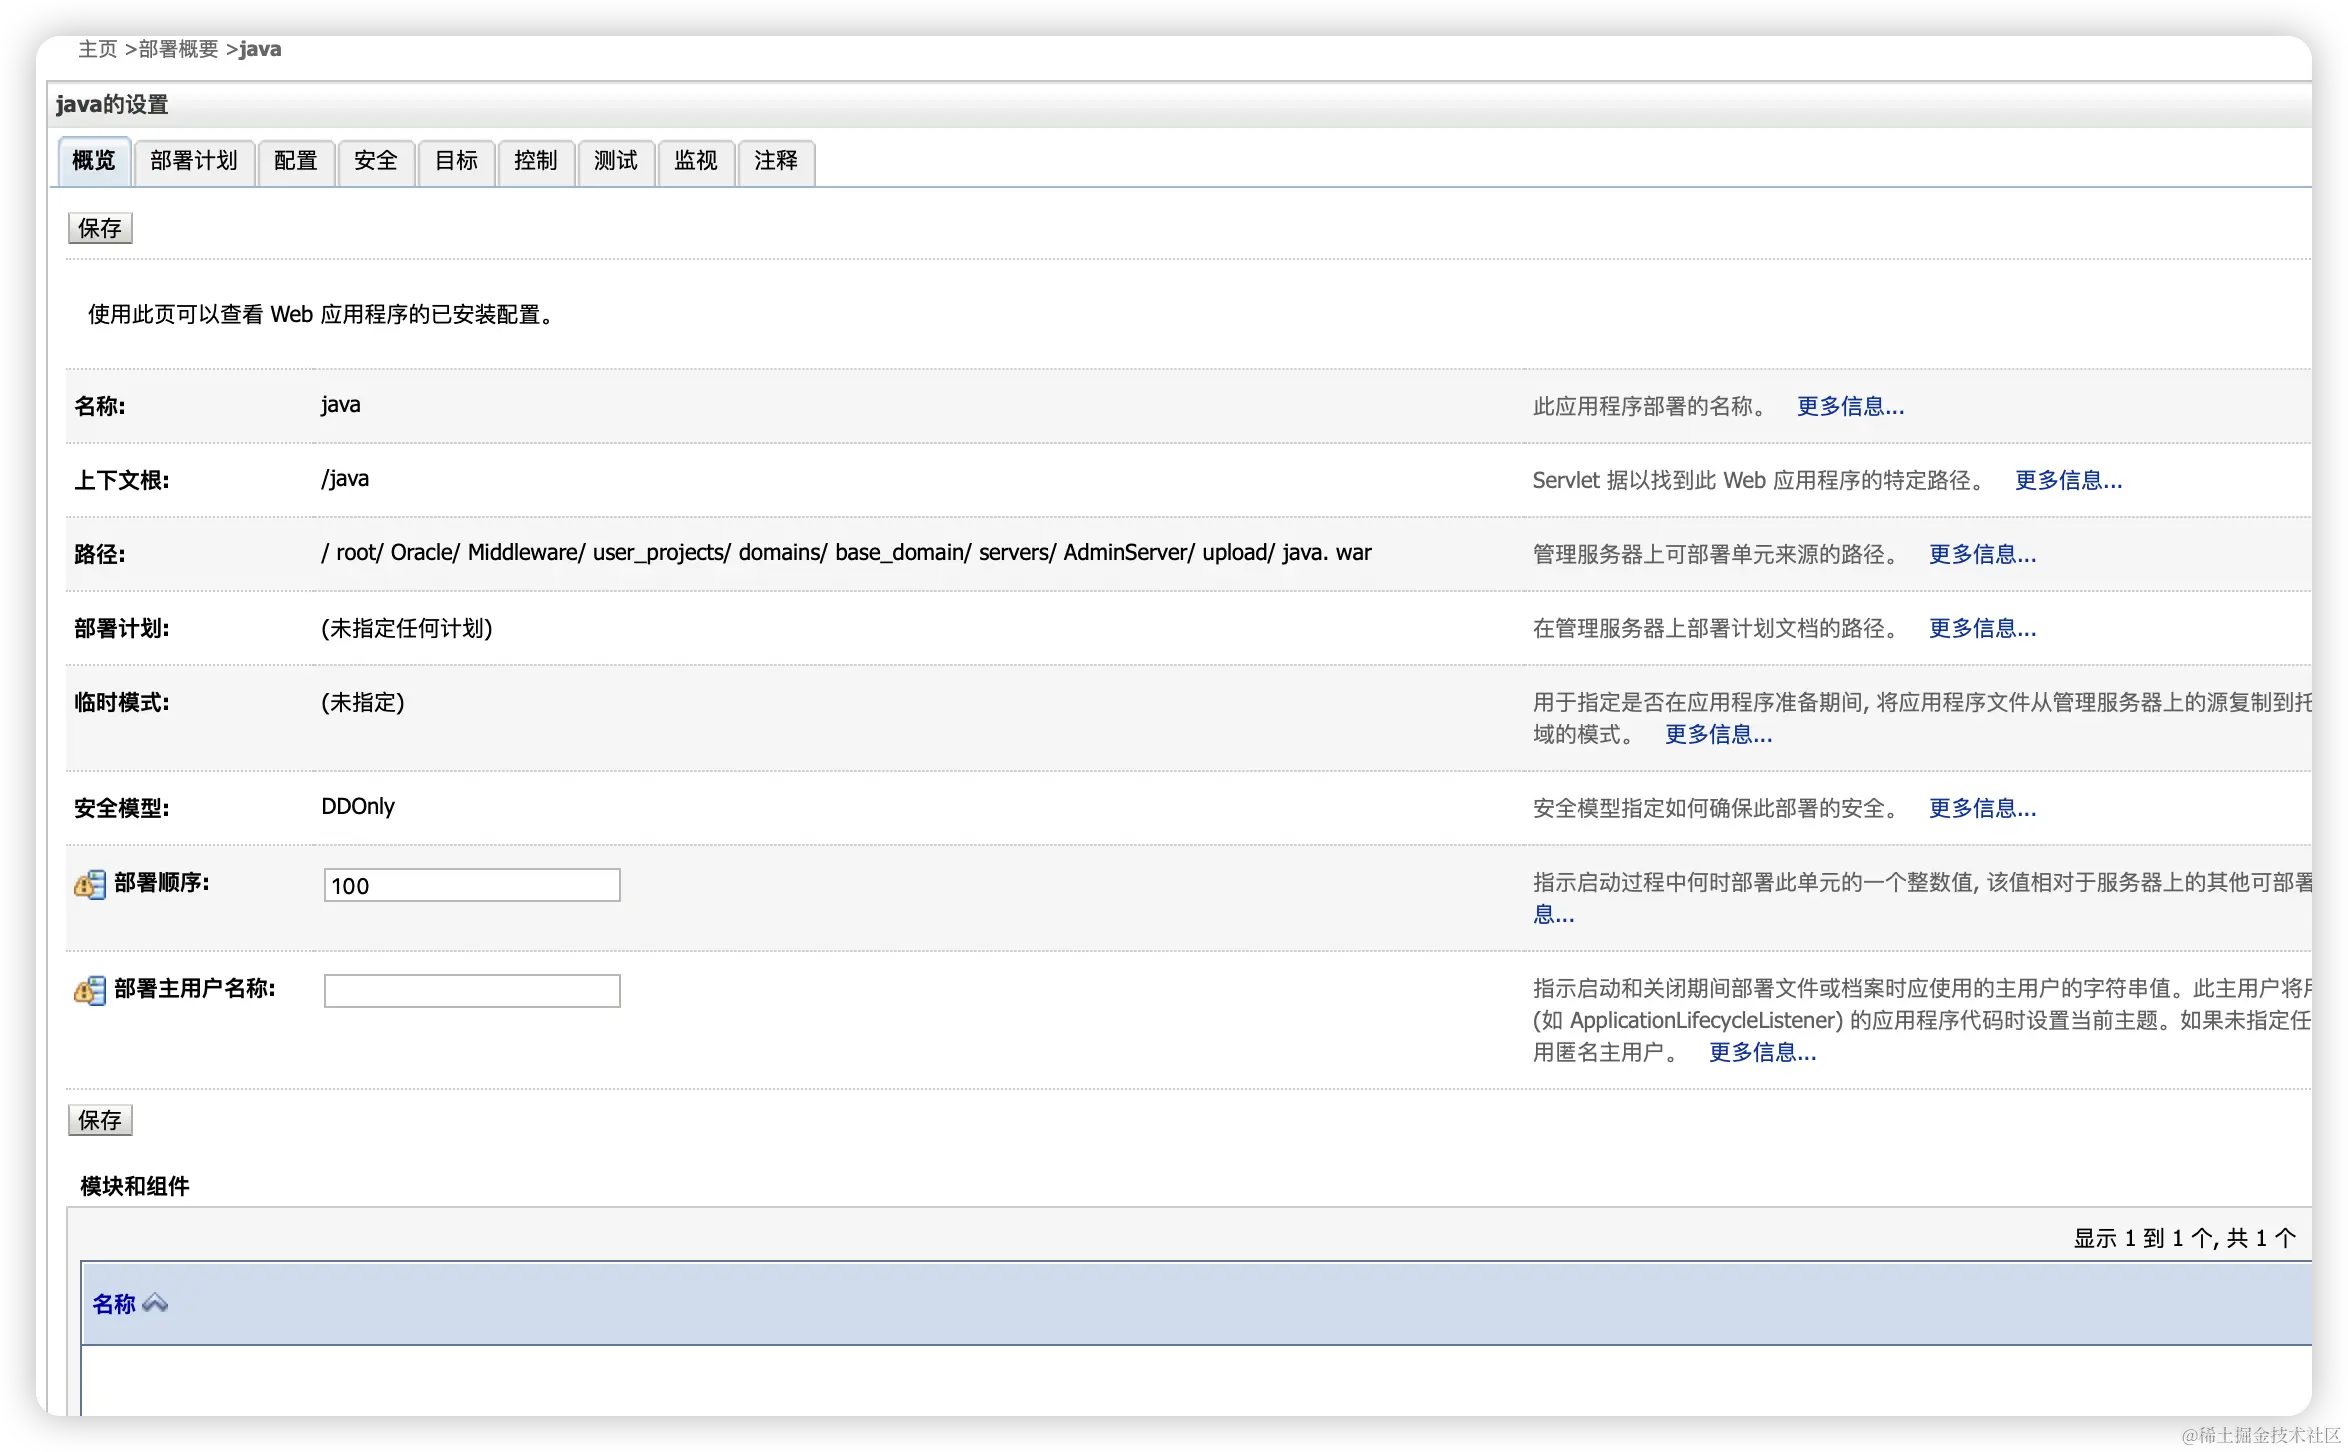This screenshot has height=1452, width=2348.
Task: Go to the 目标 tab
Action: [456, 161]
